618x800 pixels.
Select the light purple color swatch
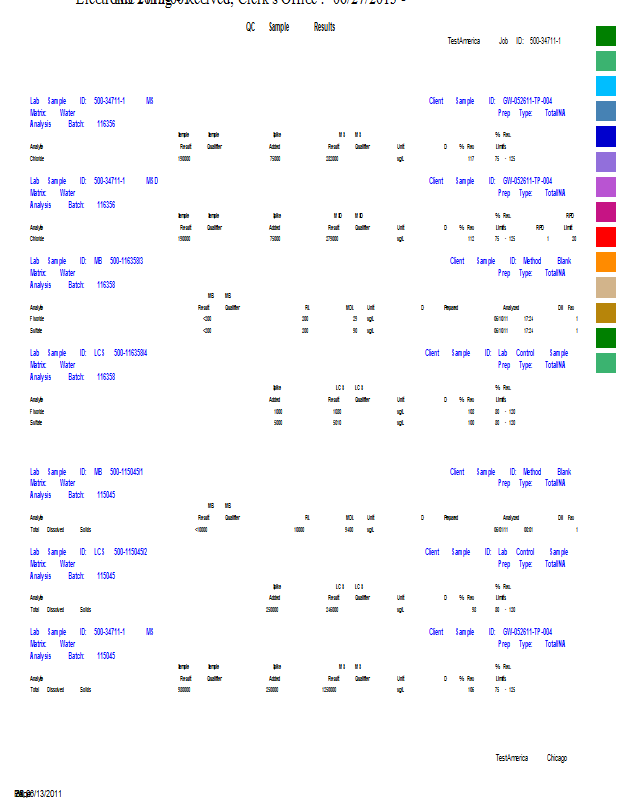606,162
